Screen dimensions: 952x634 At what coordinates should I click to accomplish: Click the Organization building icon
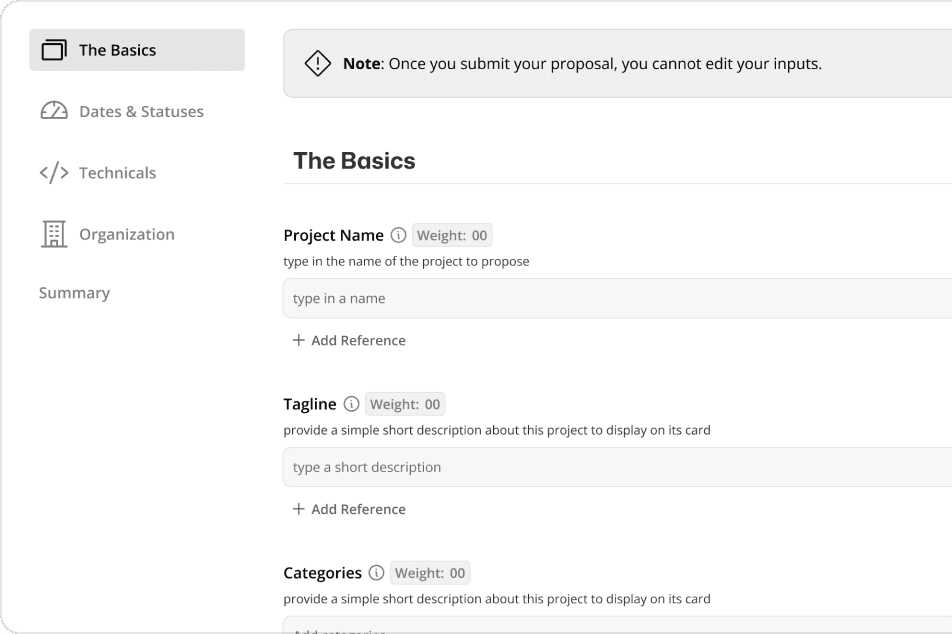point(54,234)
